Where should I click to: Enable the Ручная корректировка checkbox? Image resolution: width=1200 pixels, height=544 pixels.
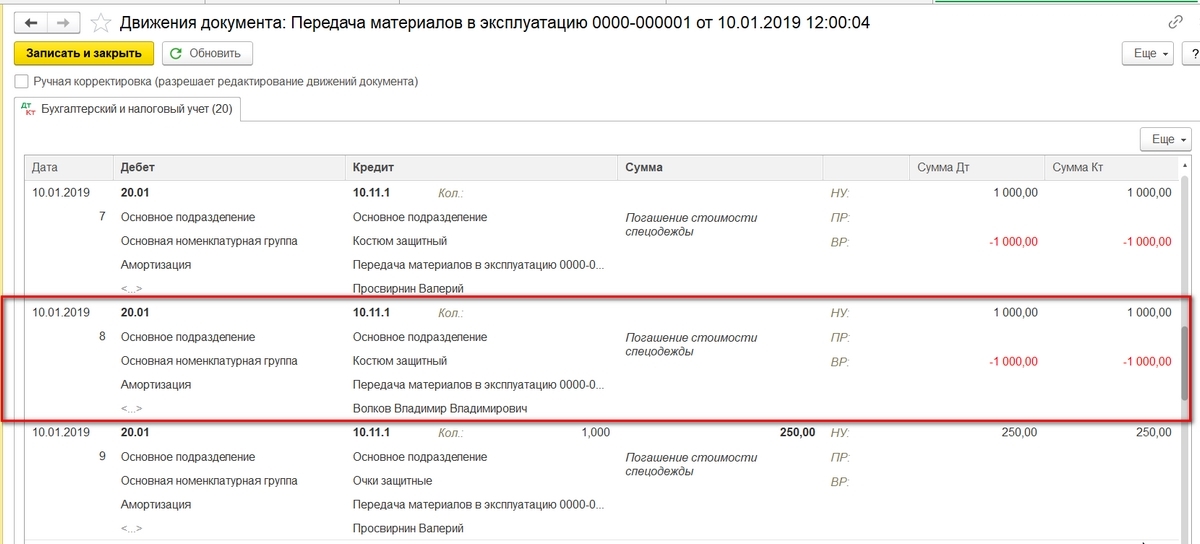click(21, 81)
